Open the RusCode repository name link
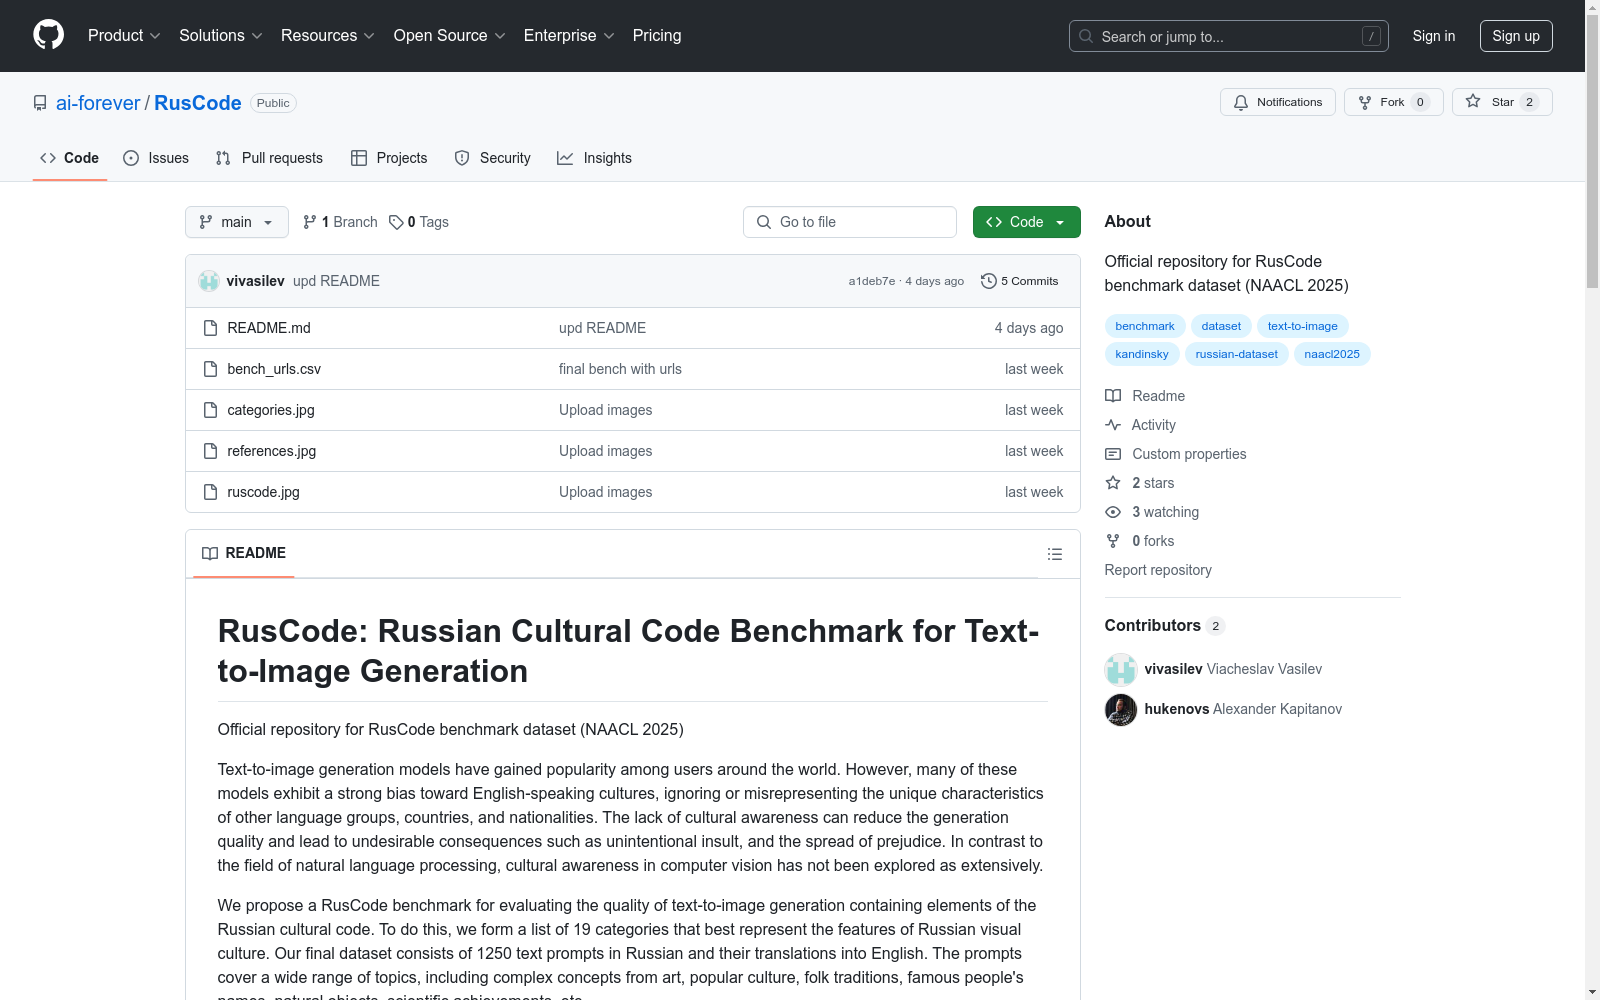This screenshot has width=1600, height=1000. click(198, 103)
